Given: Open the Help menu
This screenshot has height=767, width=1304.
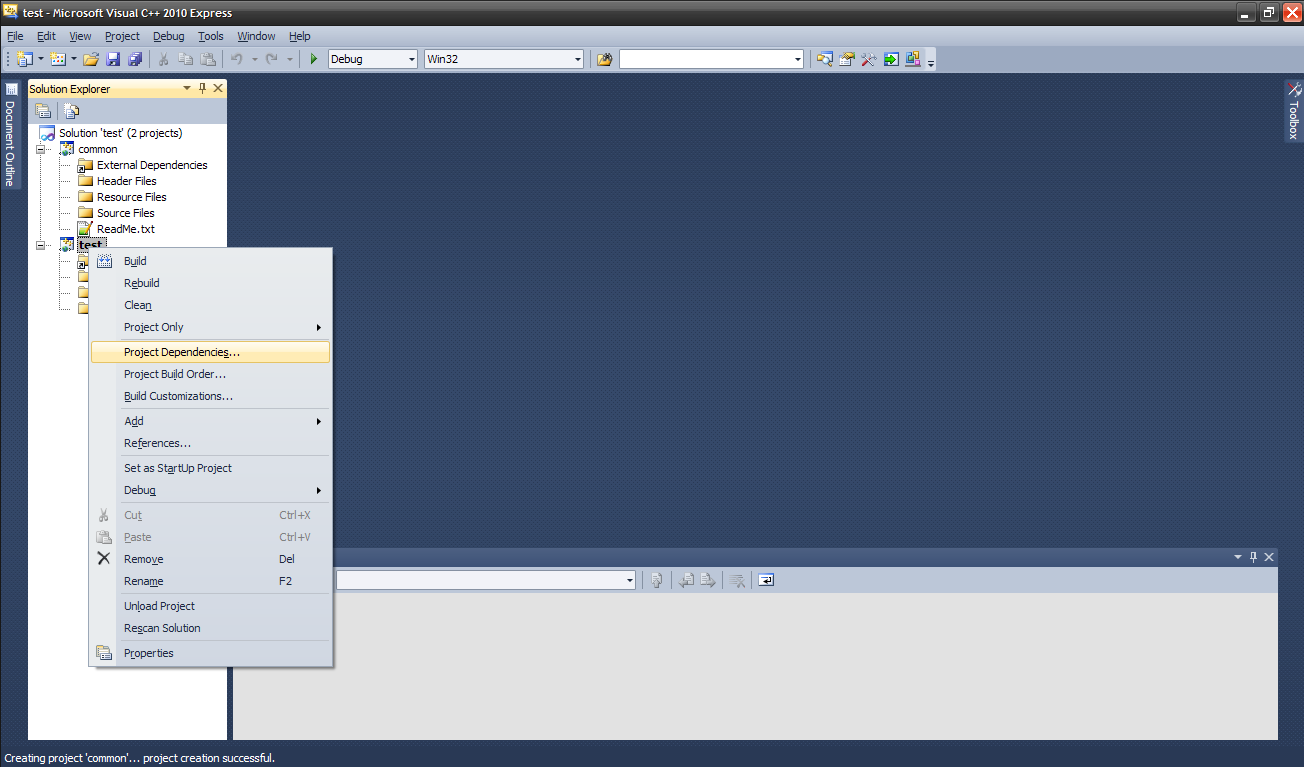Looking at the screenshot, I should tap(300, 36).
